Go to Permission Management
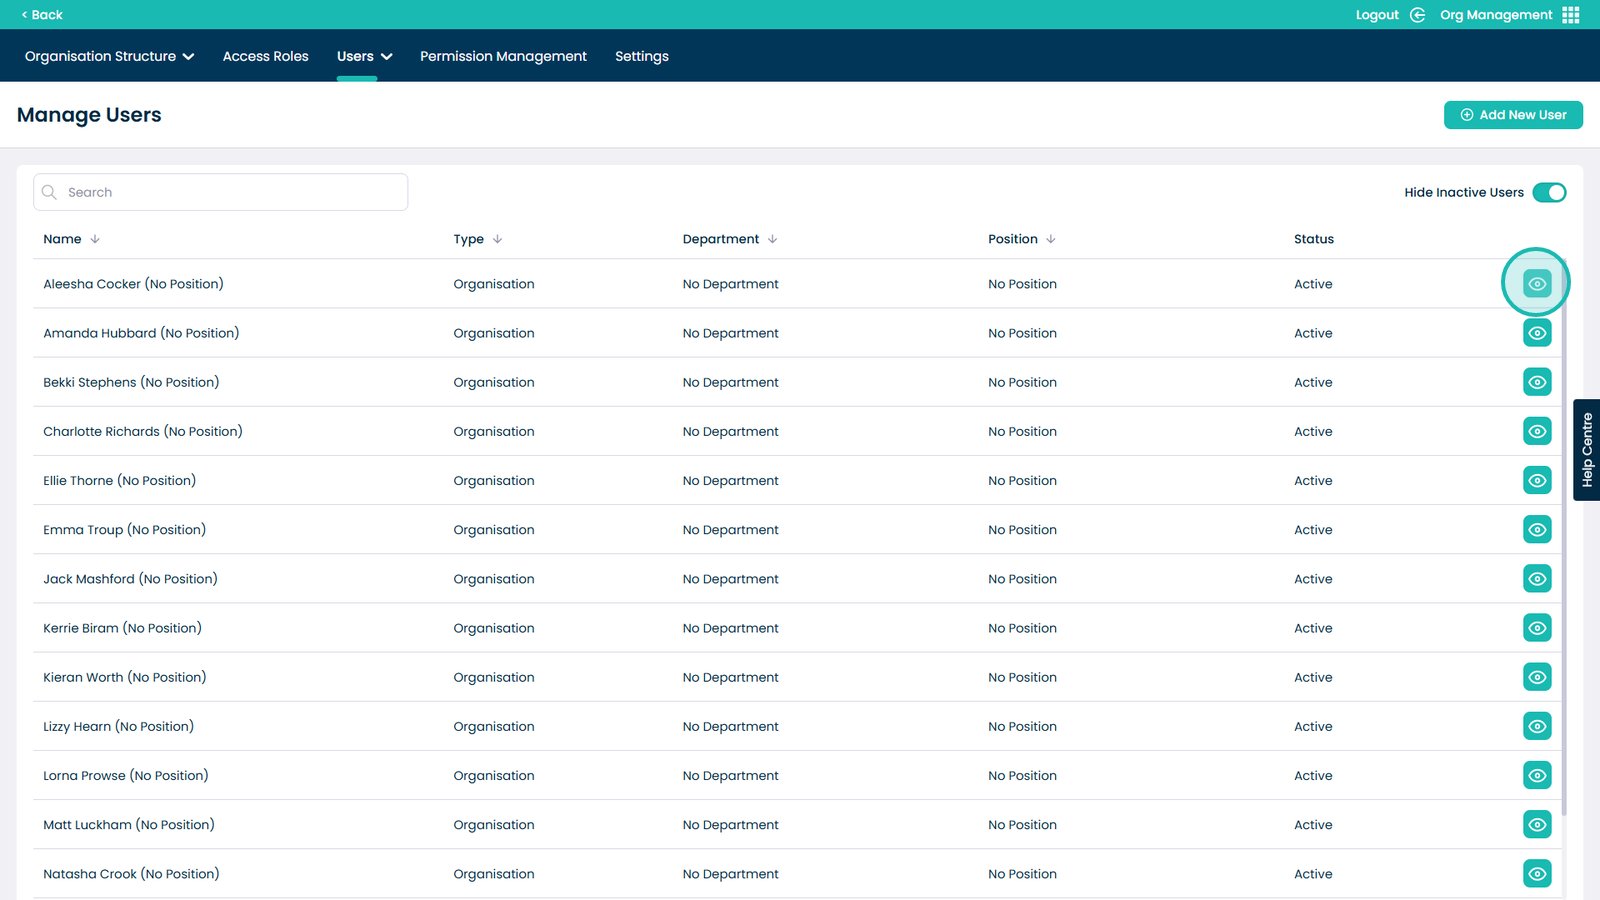 pos(503,56)
